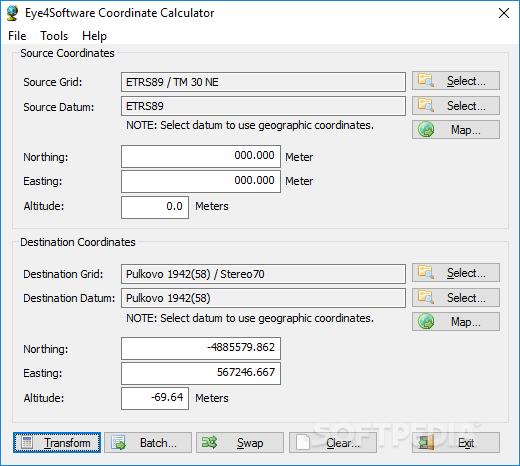Open the Help menu
520x466 pixels.
94,36
